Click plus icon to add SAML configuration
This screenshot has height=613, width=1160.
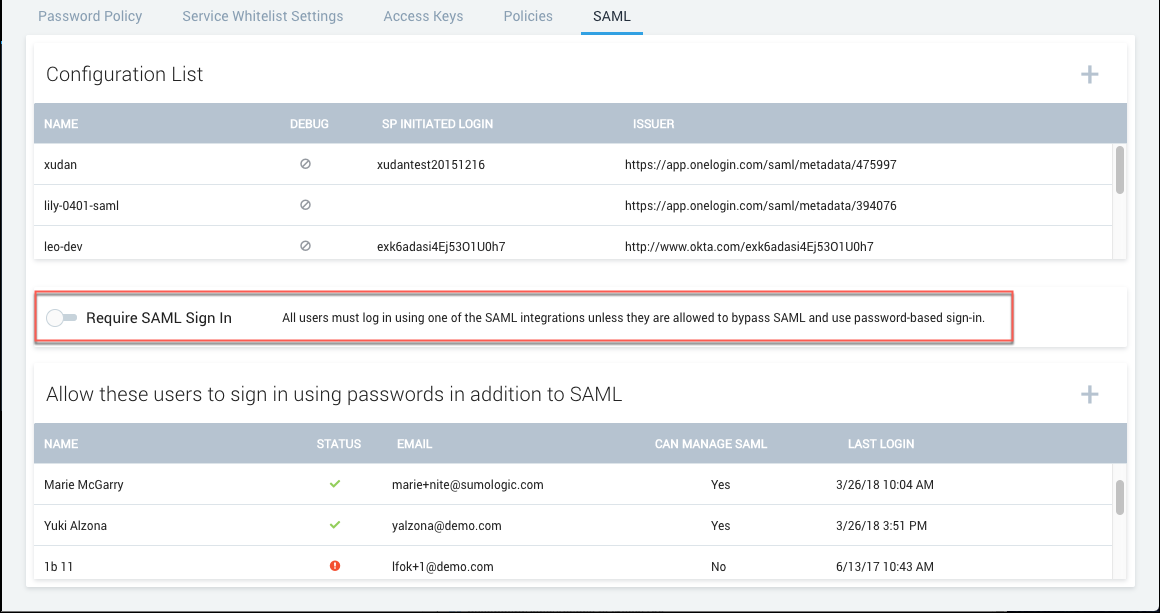(1089, 75)
